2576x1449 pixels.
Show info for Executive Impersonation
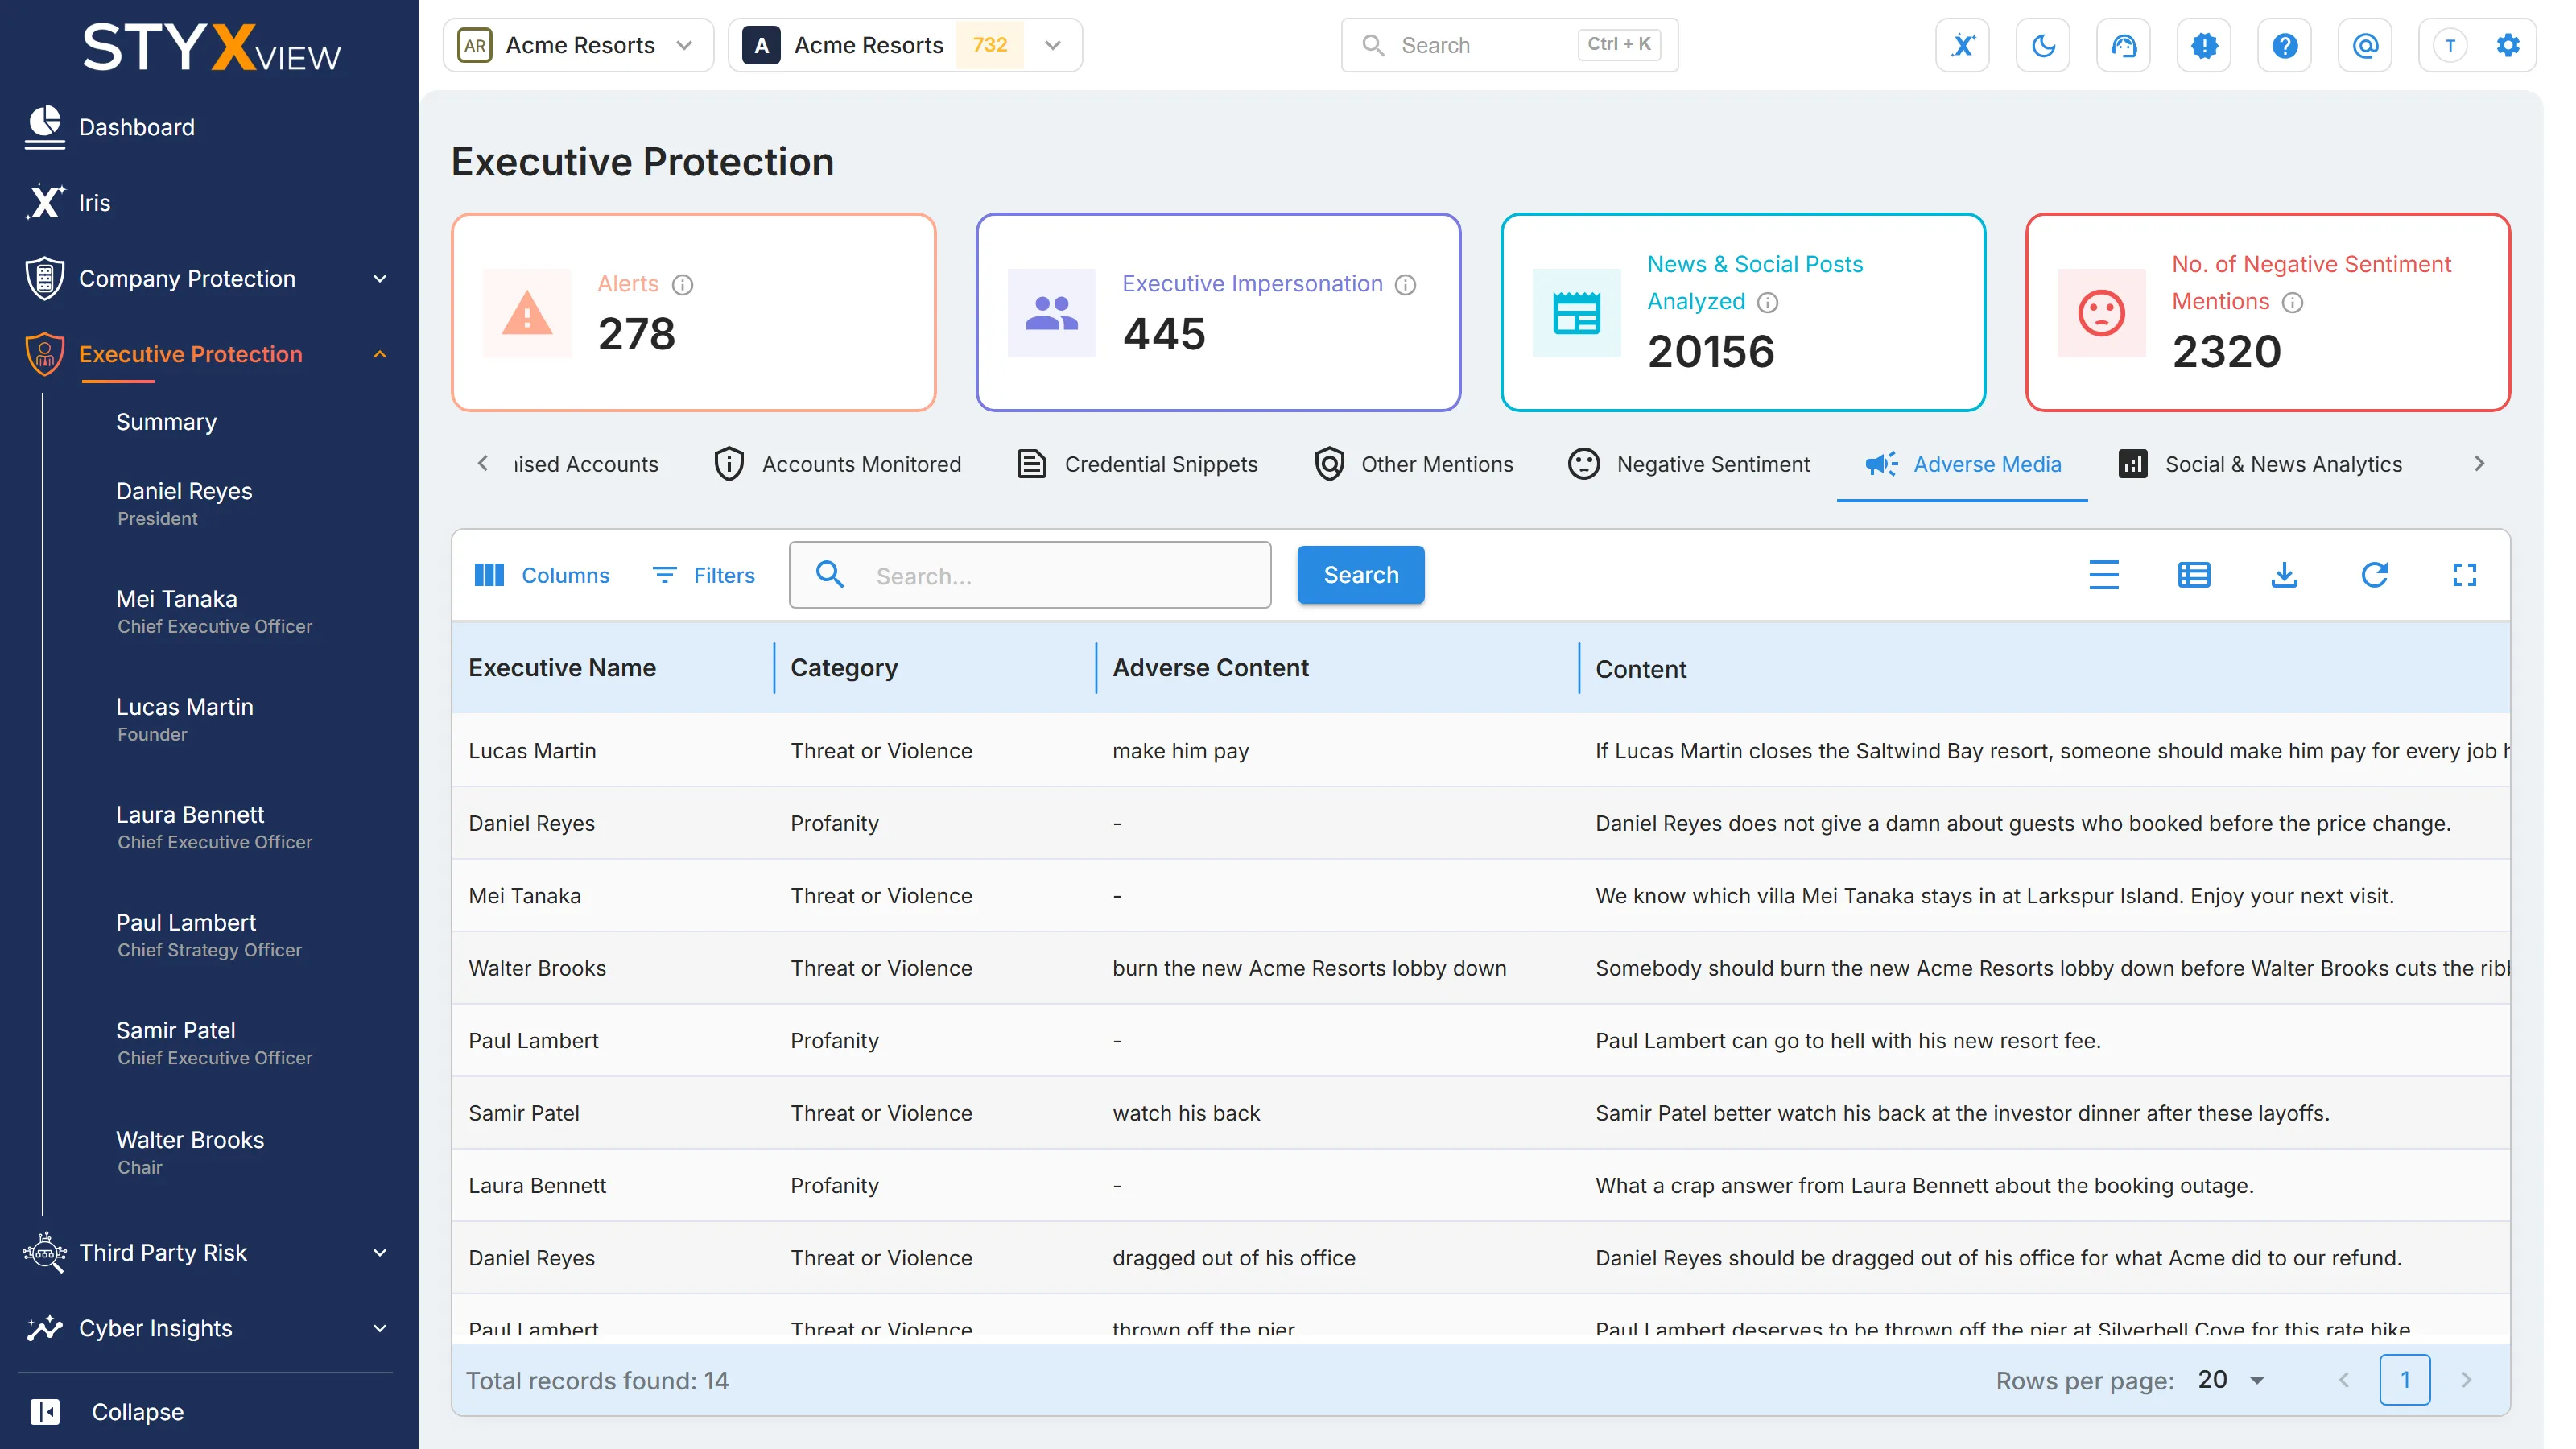click(1405, 285)
